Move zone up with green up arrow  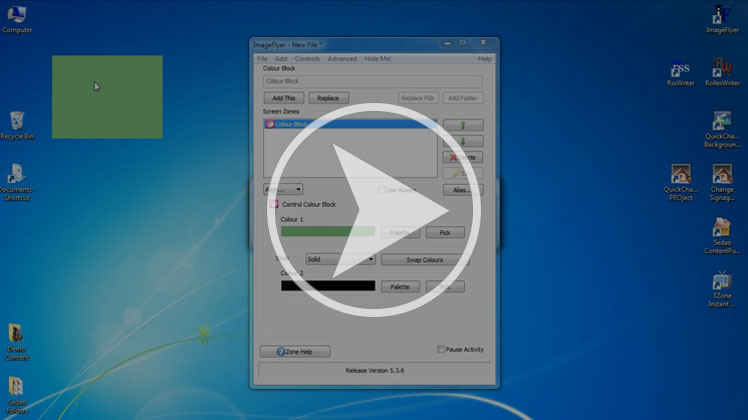click(463, 125)
